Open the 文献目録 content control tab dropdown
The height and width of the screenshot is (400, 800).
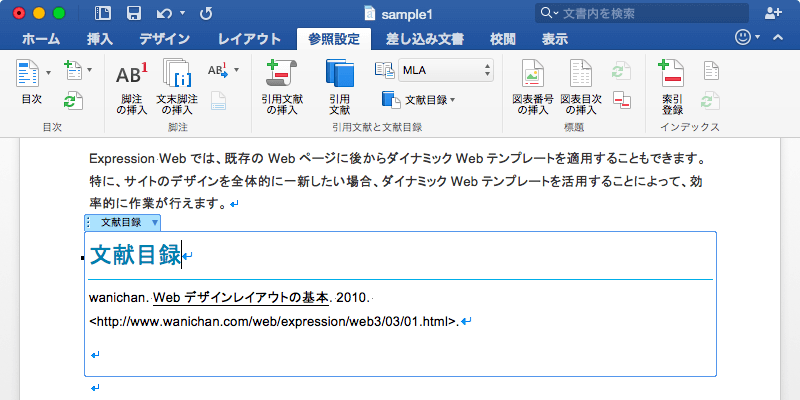click(x=155, y=222)
